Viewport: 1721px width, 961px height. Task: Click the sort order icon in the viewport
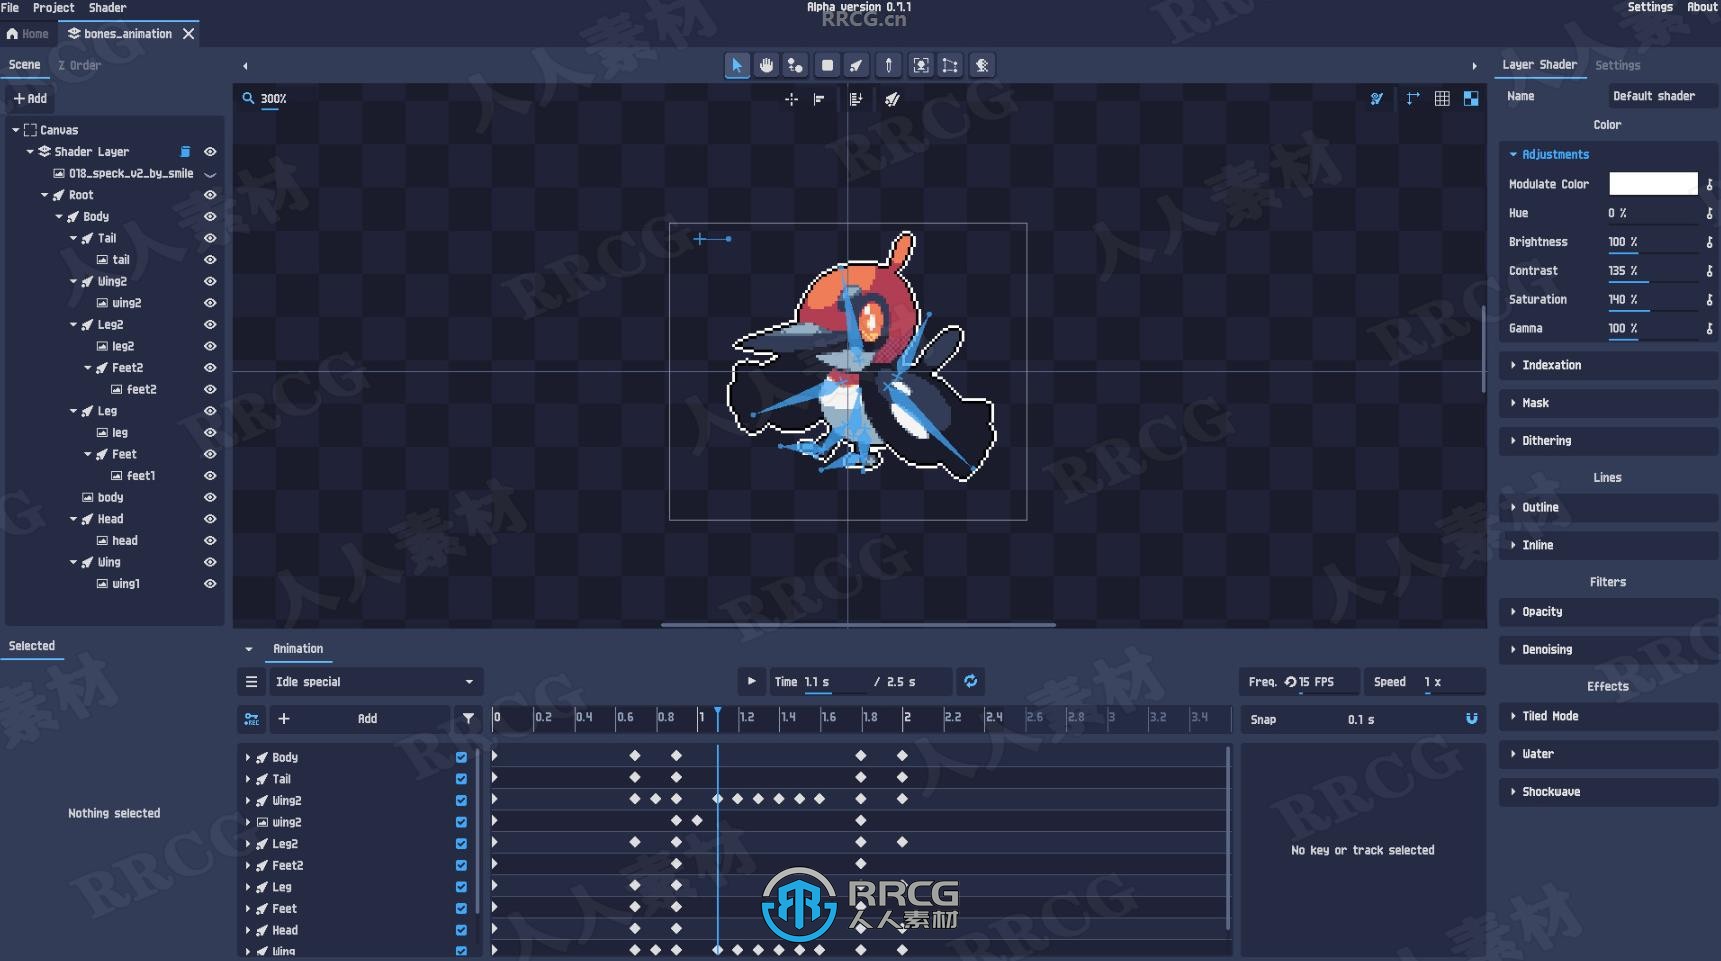tap(856, 99)
